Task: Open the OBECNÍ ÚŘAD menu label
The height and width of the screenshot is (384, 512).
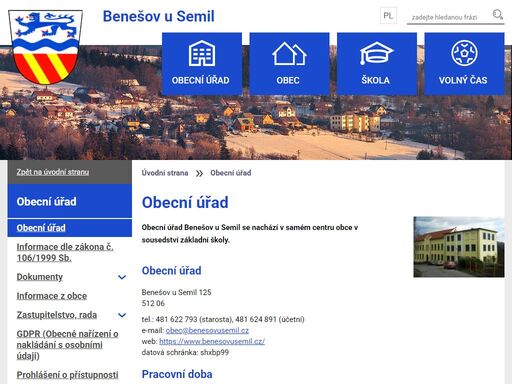Action: point(201,80)
